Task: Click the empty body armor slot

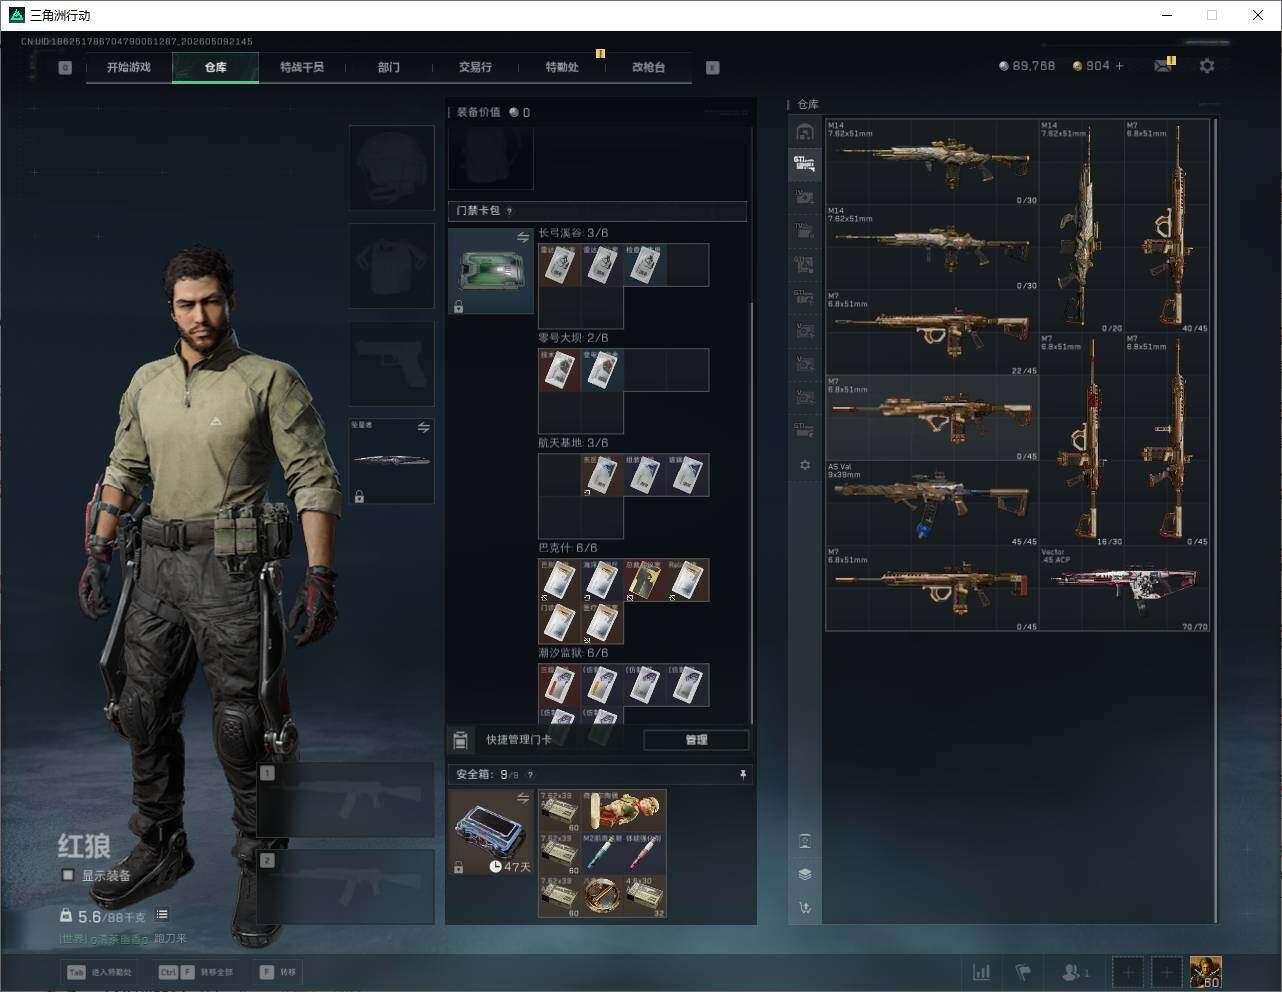Action: click(391, 265)
